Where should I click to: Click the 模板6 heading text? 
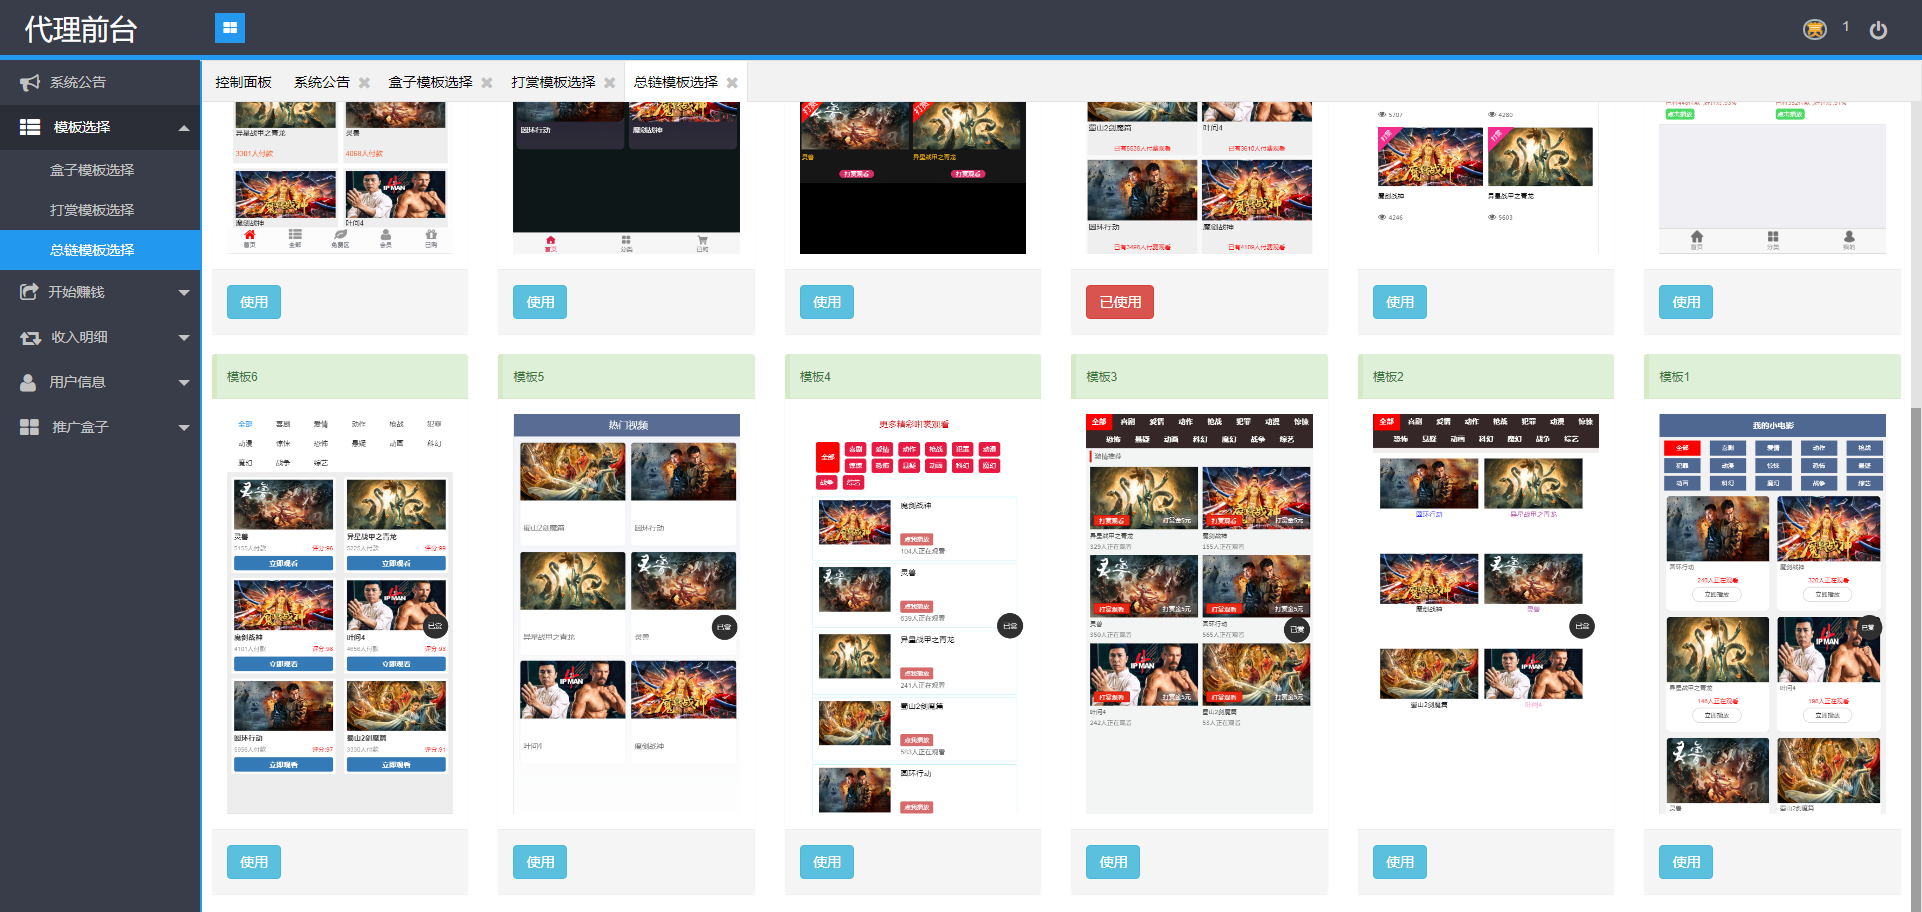coord(242,377)
